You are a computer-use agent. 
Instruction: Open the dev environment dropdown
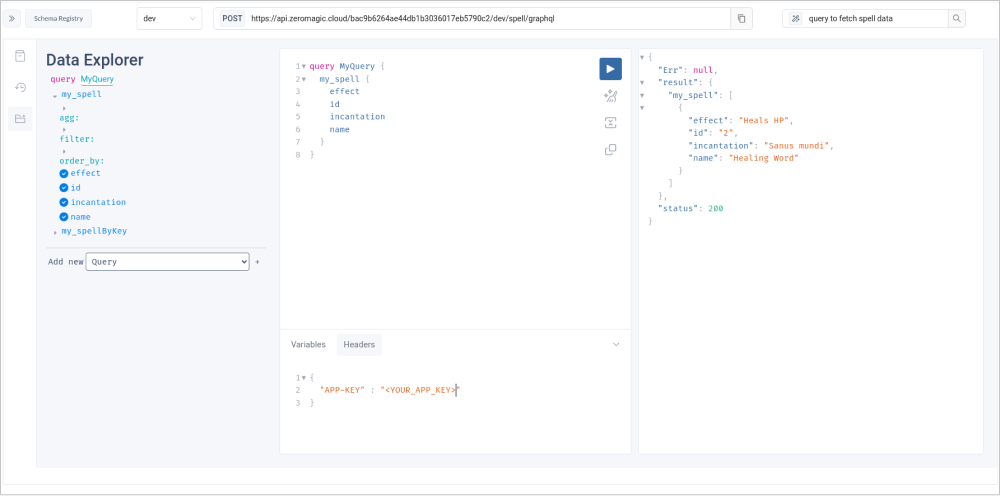click(x=169, y=18)
